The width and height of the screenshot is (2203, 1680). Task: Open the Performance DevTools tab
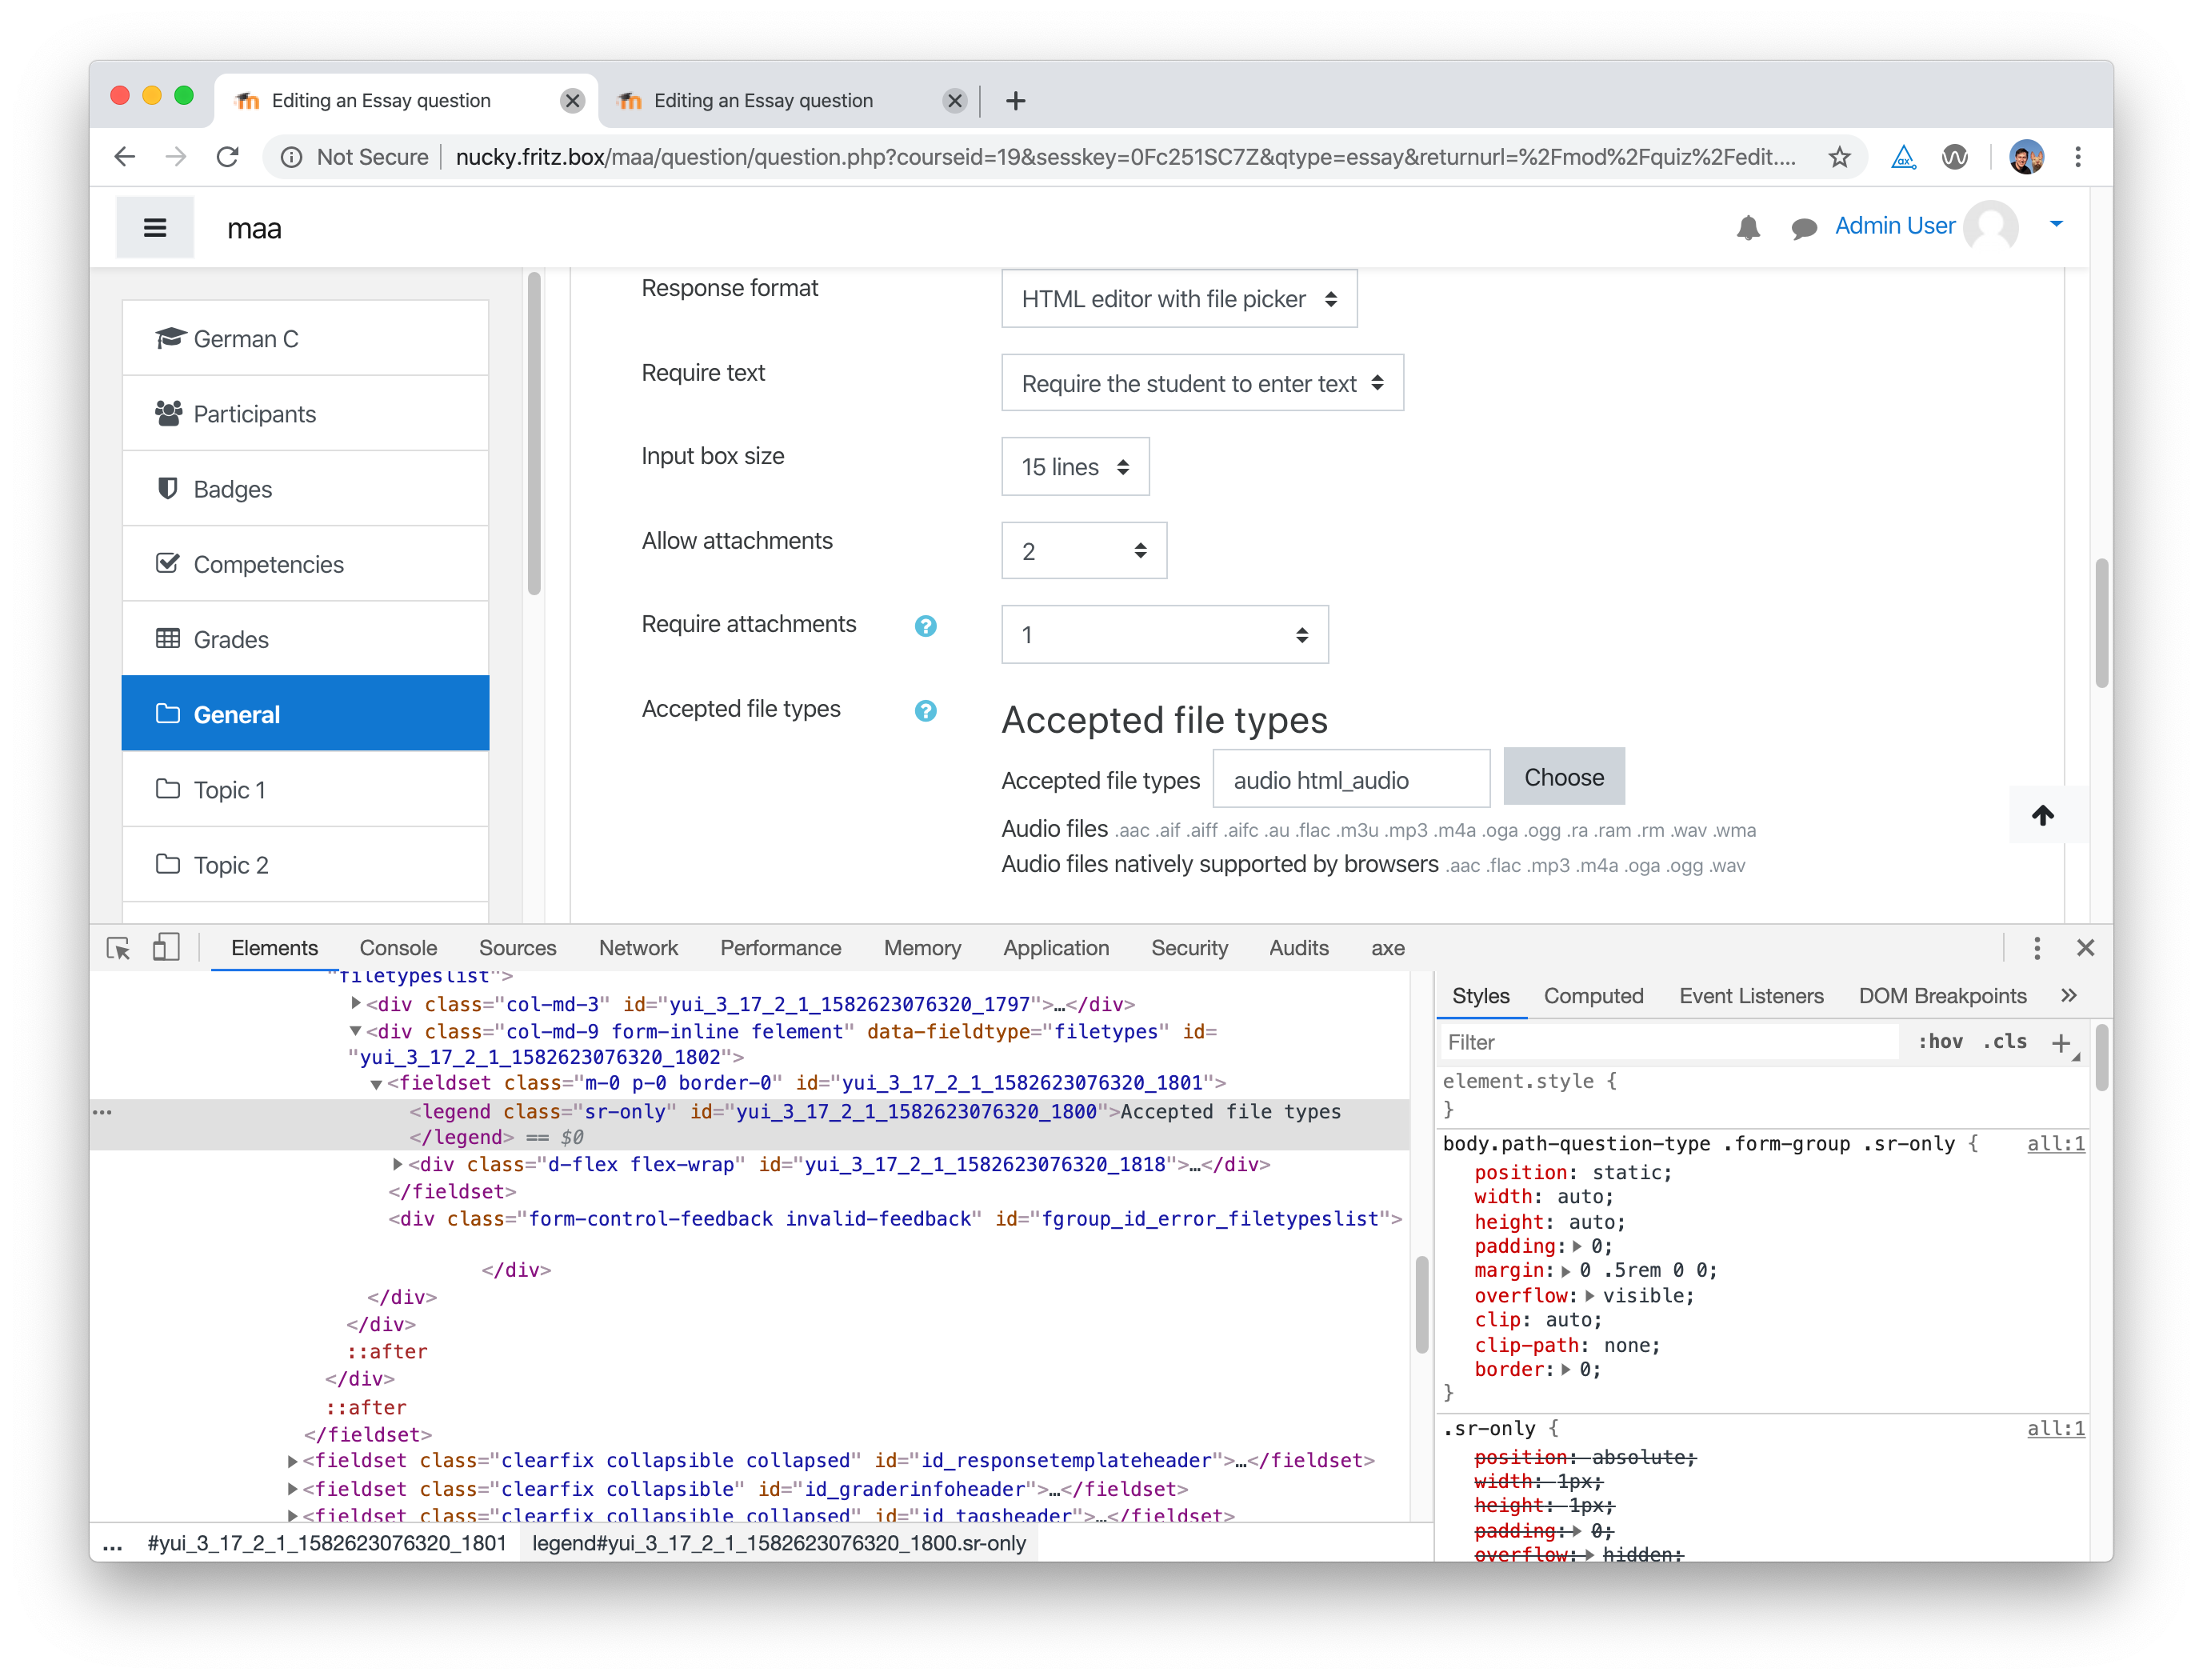(780, 948)
